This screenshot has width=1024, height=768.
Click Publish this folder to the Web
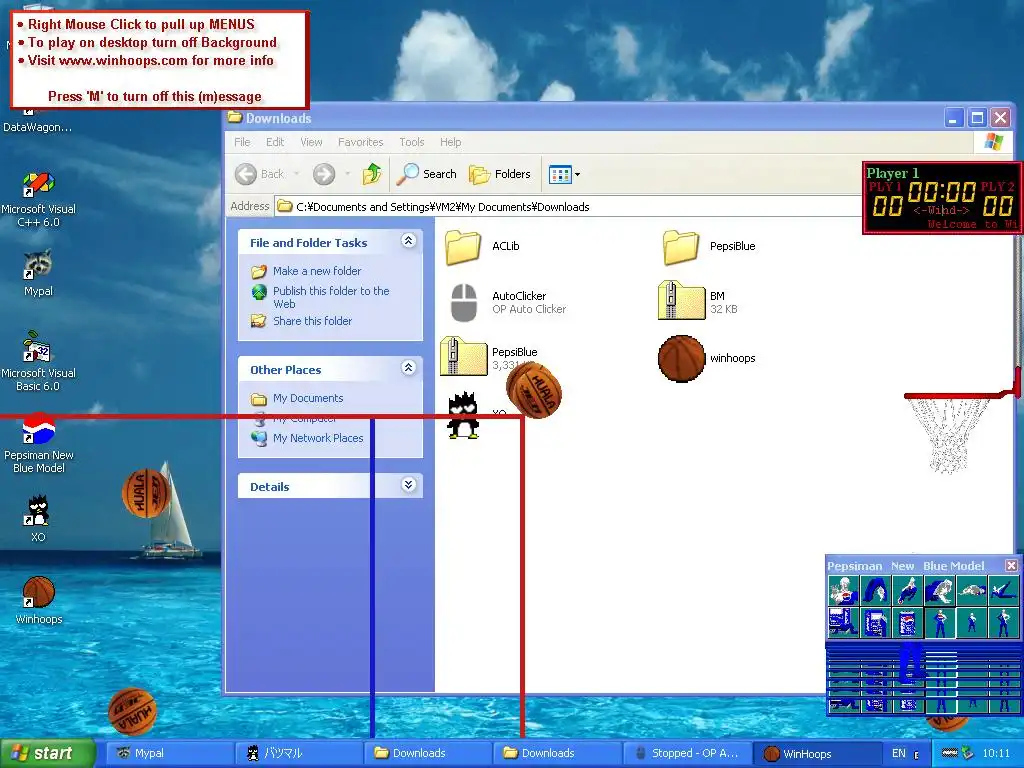[x=331, y=297]
